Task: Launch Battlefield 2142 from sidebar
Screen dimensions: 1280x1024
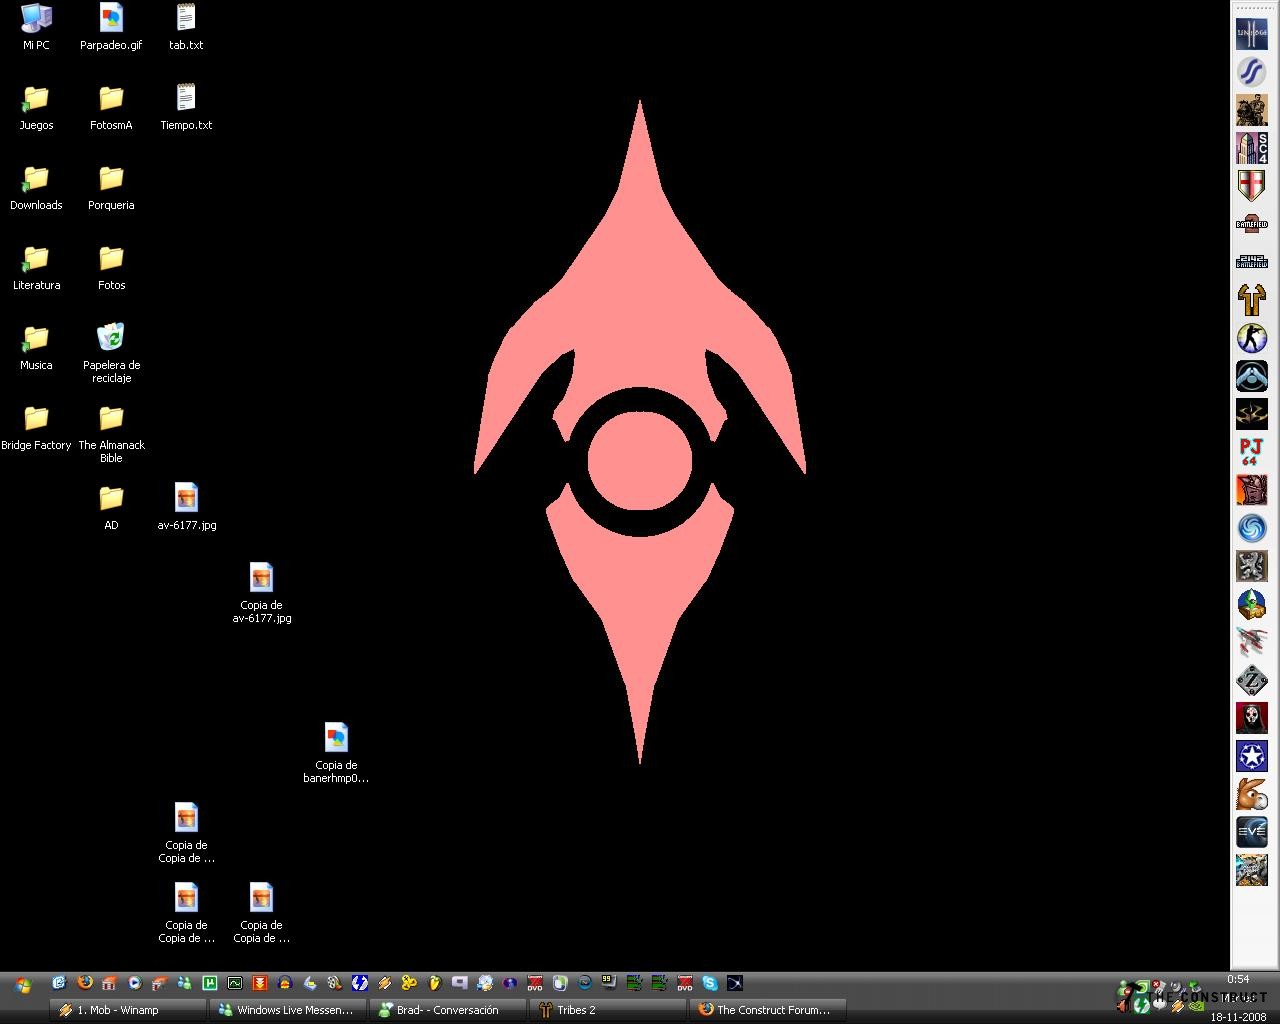Action: point(1251,261)
